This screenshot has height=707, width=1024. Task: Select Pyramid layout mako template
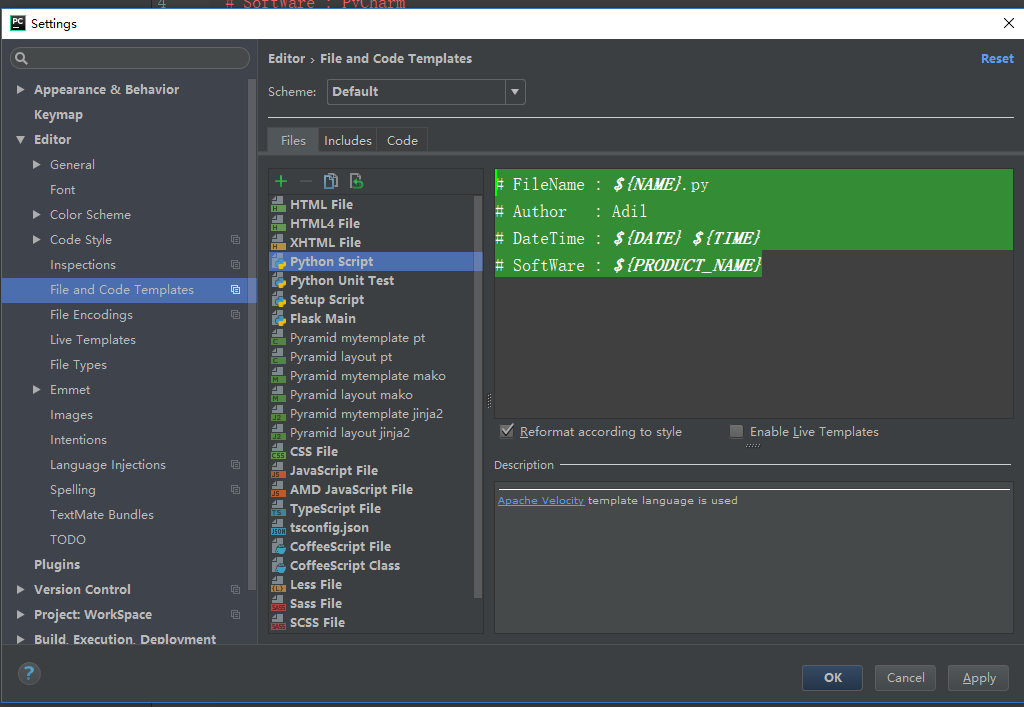click(351, 394)
